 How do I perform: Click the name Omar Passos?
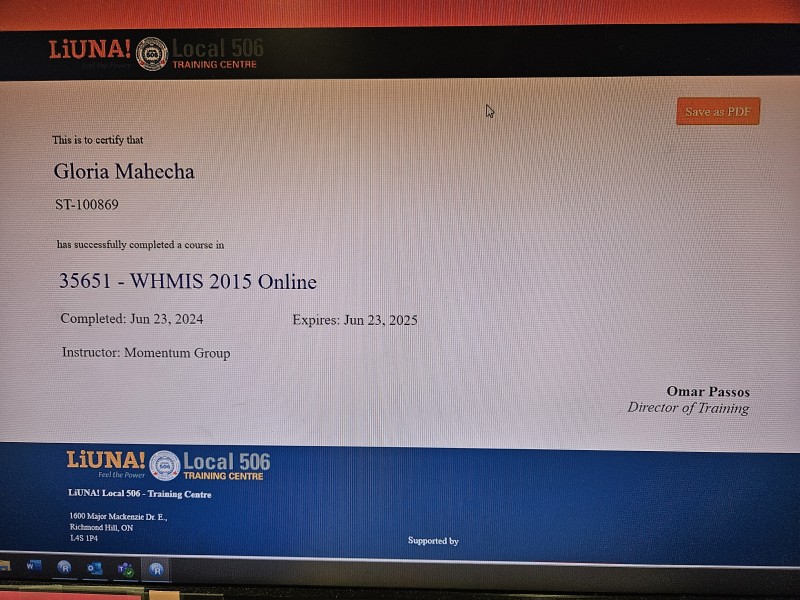(x=708, y=391)
